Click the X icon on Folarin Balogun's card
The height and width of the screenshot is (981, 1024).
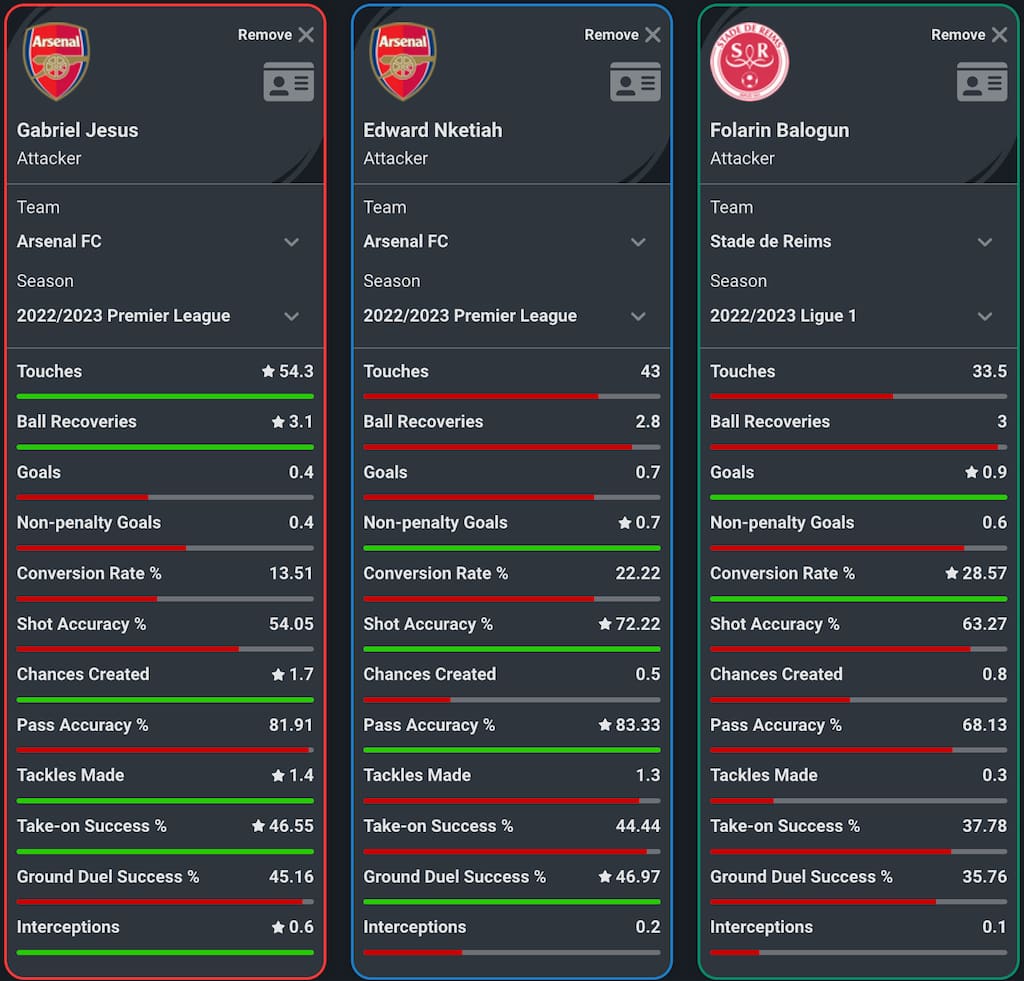(x=999, y=35)
